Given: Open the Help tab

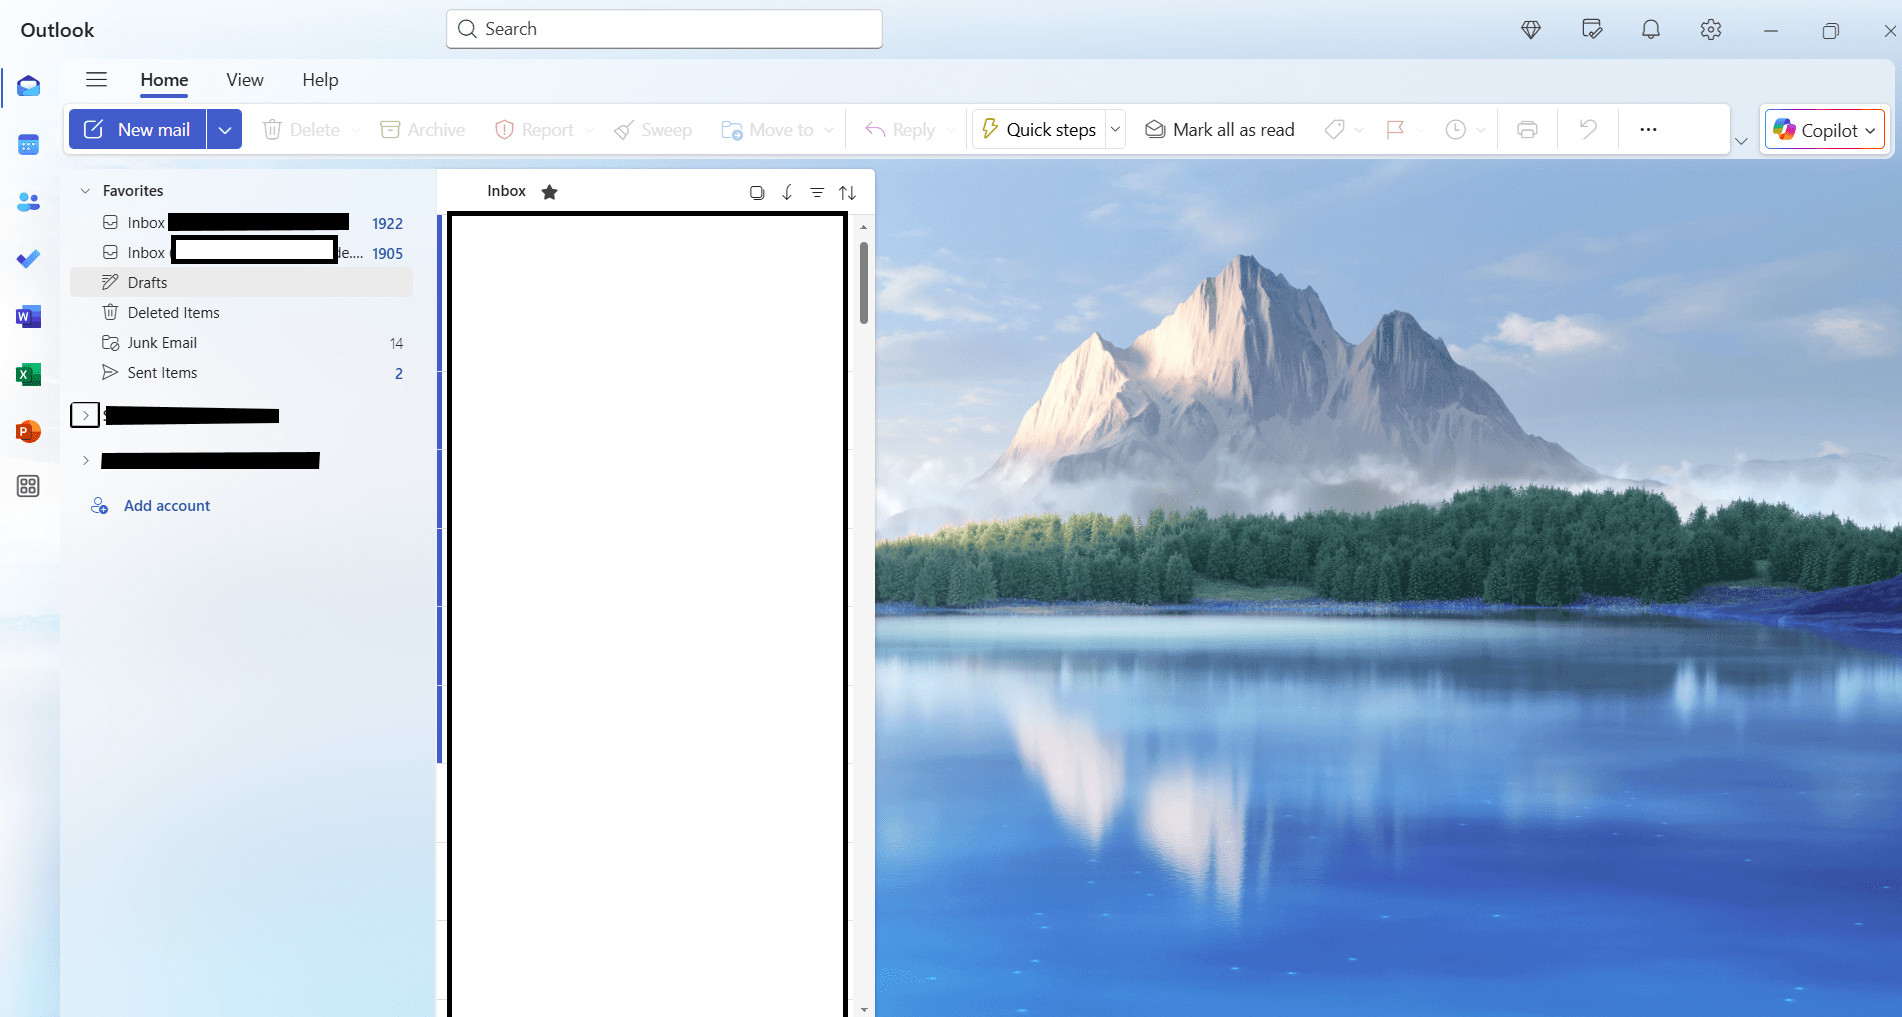Looking at the screenshot, I should (320, 80).
